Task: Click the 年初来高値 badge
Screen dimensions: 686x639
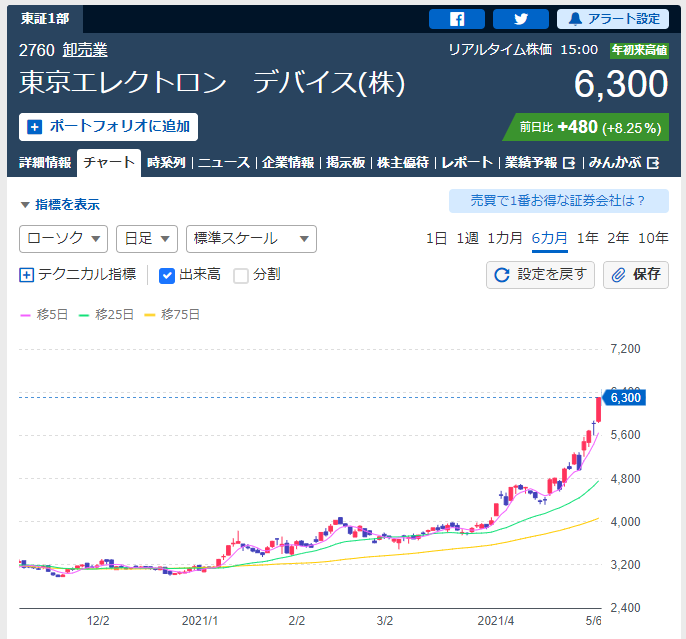Action: click(x=640, y=50)
